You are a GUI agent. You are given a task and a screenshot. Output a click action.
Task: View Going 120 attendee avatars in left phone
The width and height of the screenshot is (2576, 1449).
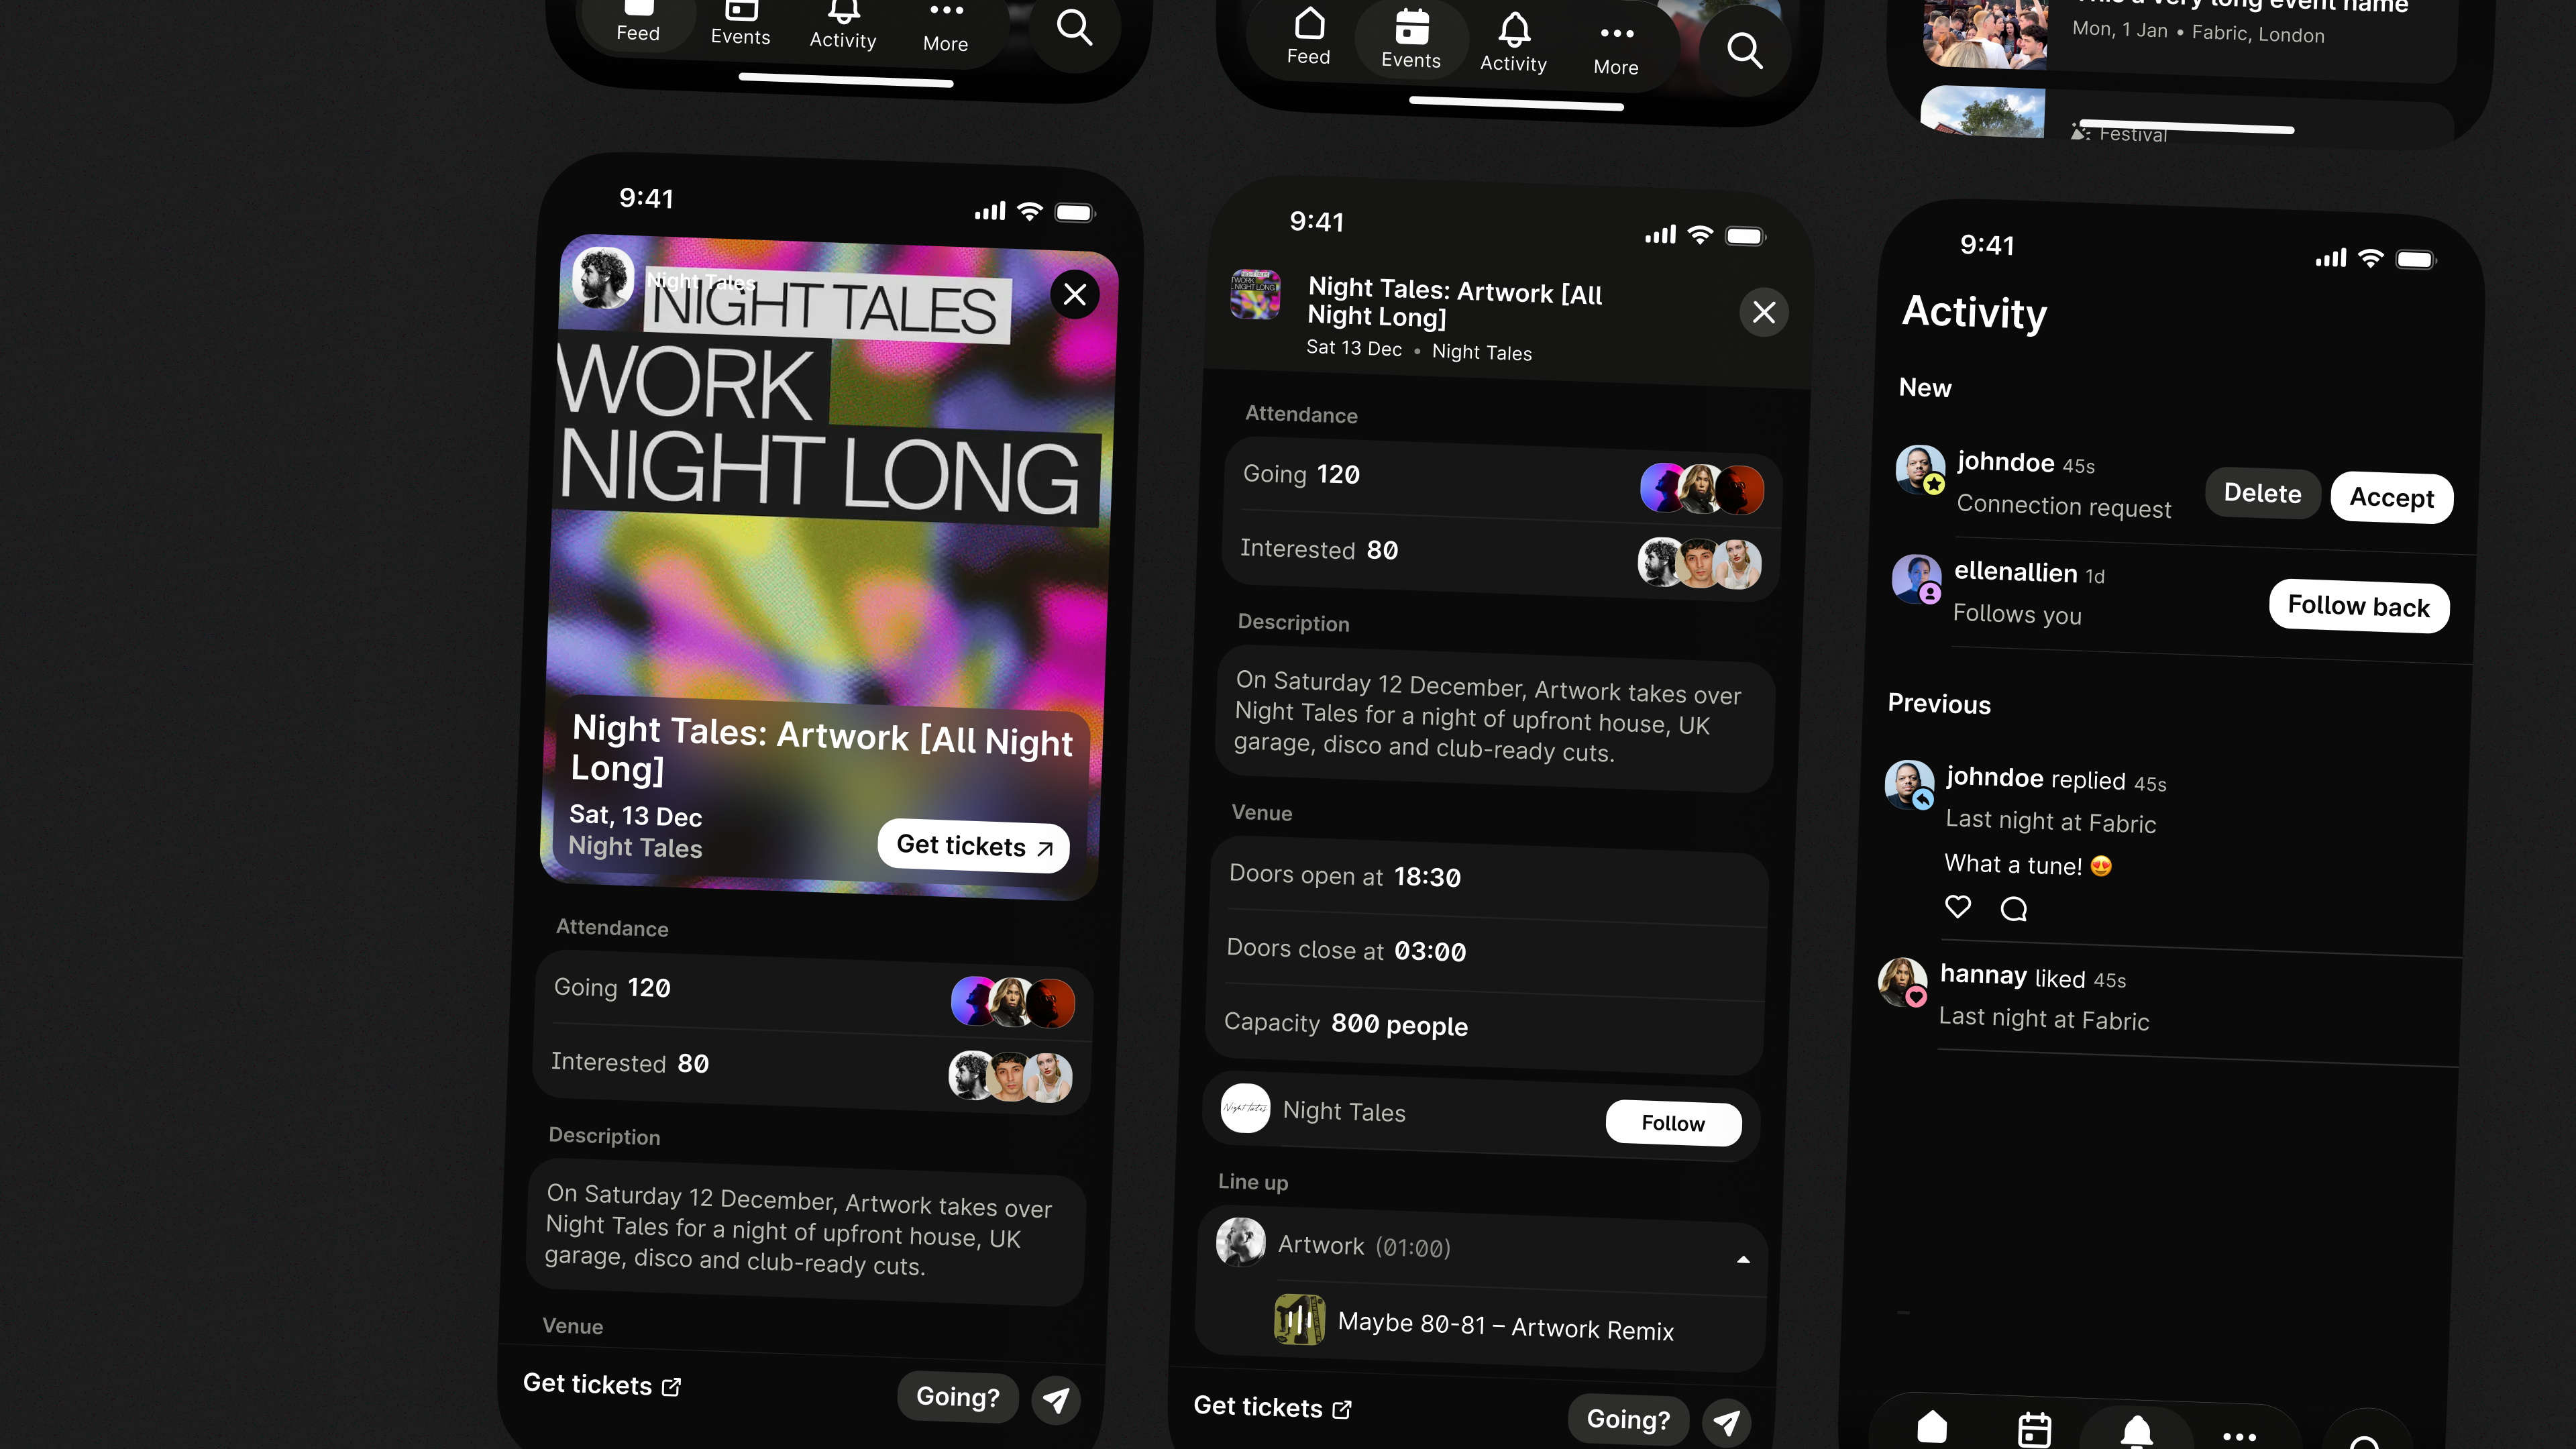coord(1012,1002)
